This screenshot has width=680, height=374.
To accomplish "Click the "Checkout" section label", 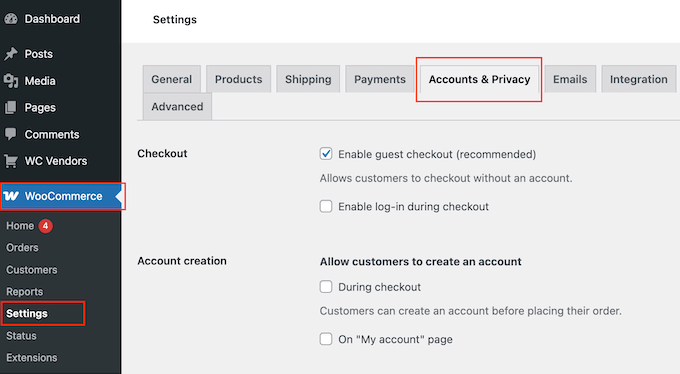I will pyautogui.click(x=162, y=154).
